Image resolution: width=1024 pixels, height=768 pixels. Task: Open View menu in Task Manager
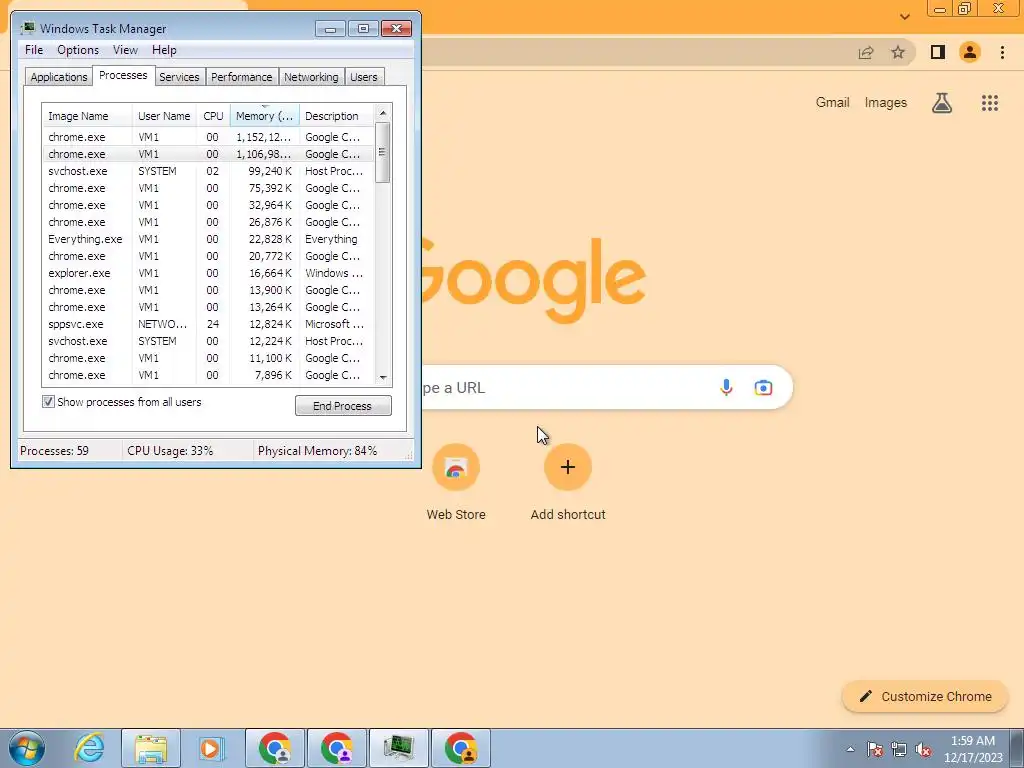(x=125, y=50)
